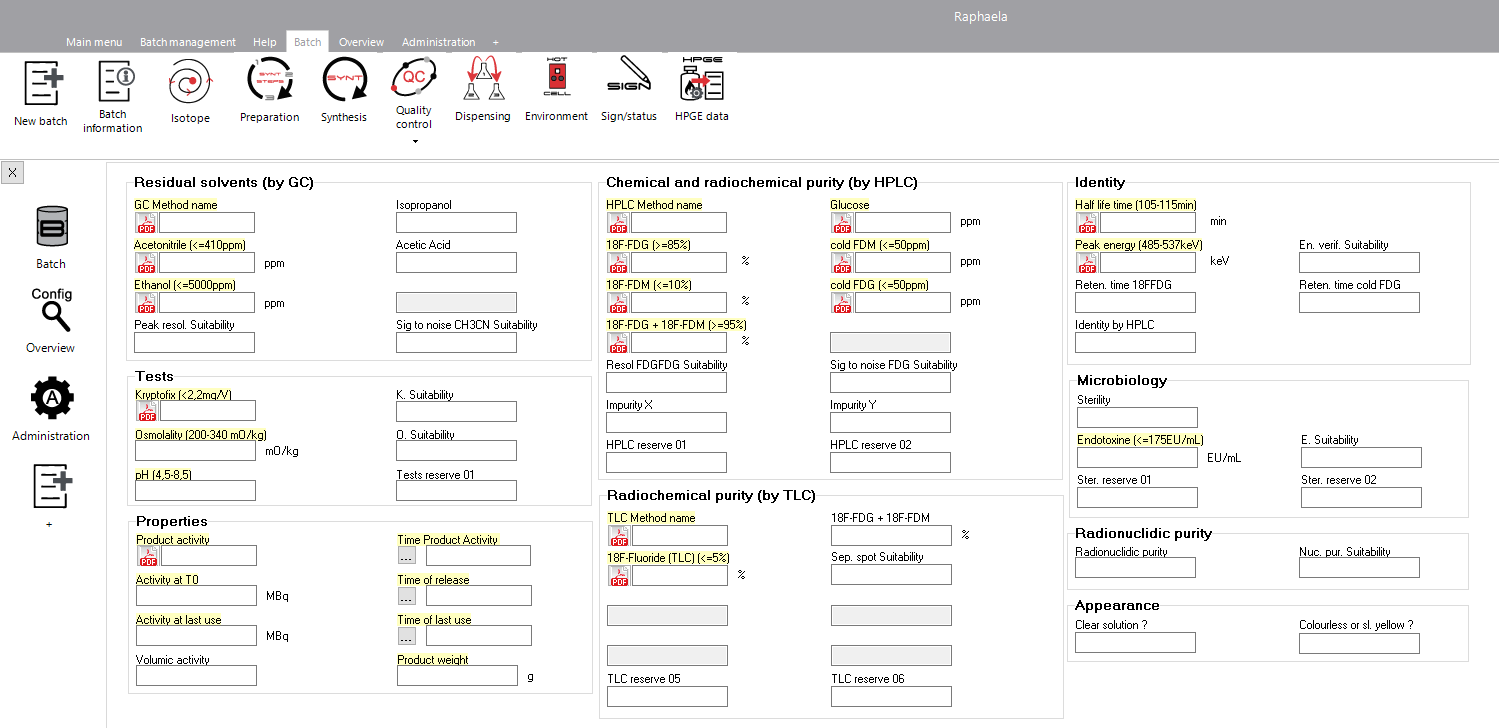Open time picker for Time of last use
1499x728 pixels.
point(407,636)
